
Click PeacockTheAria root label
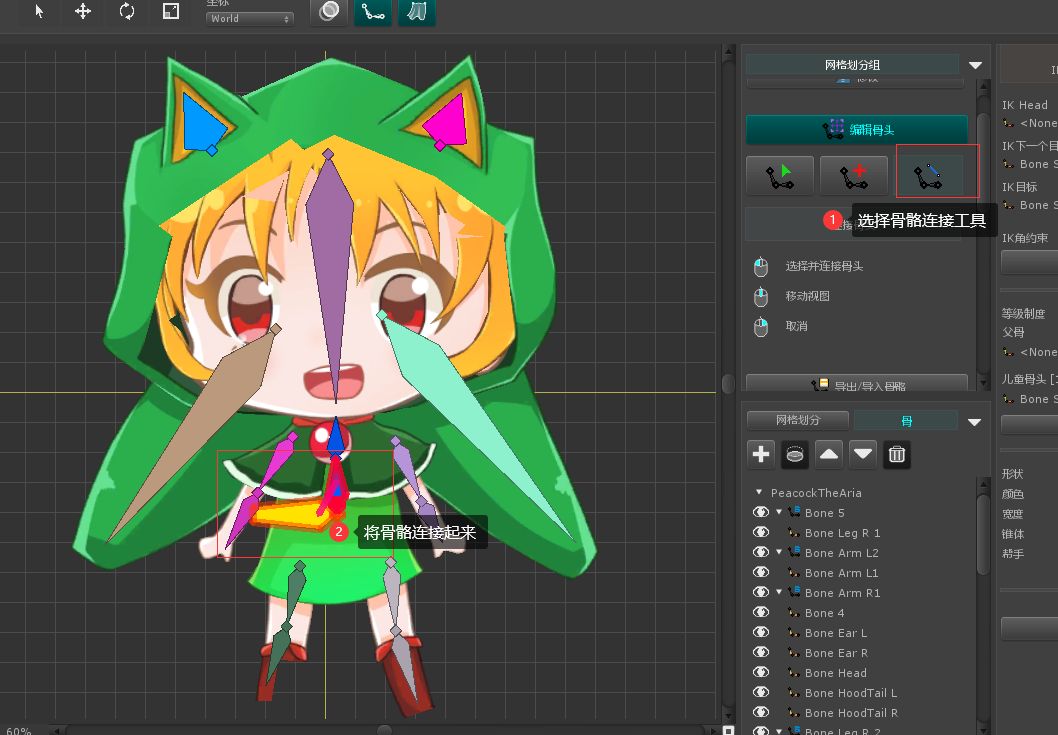816,493
